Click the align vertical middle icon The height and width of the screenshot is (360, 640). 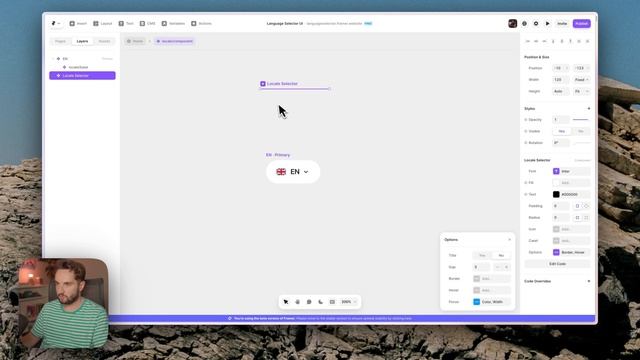[x=562, y=41]
